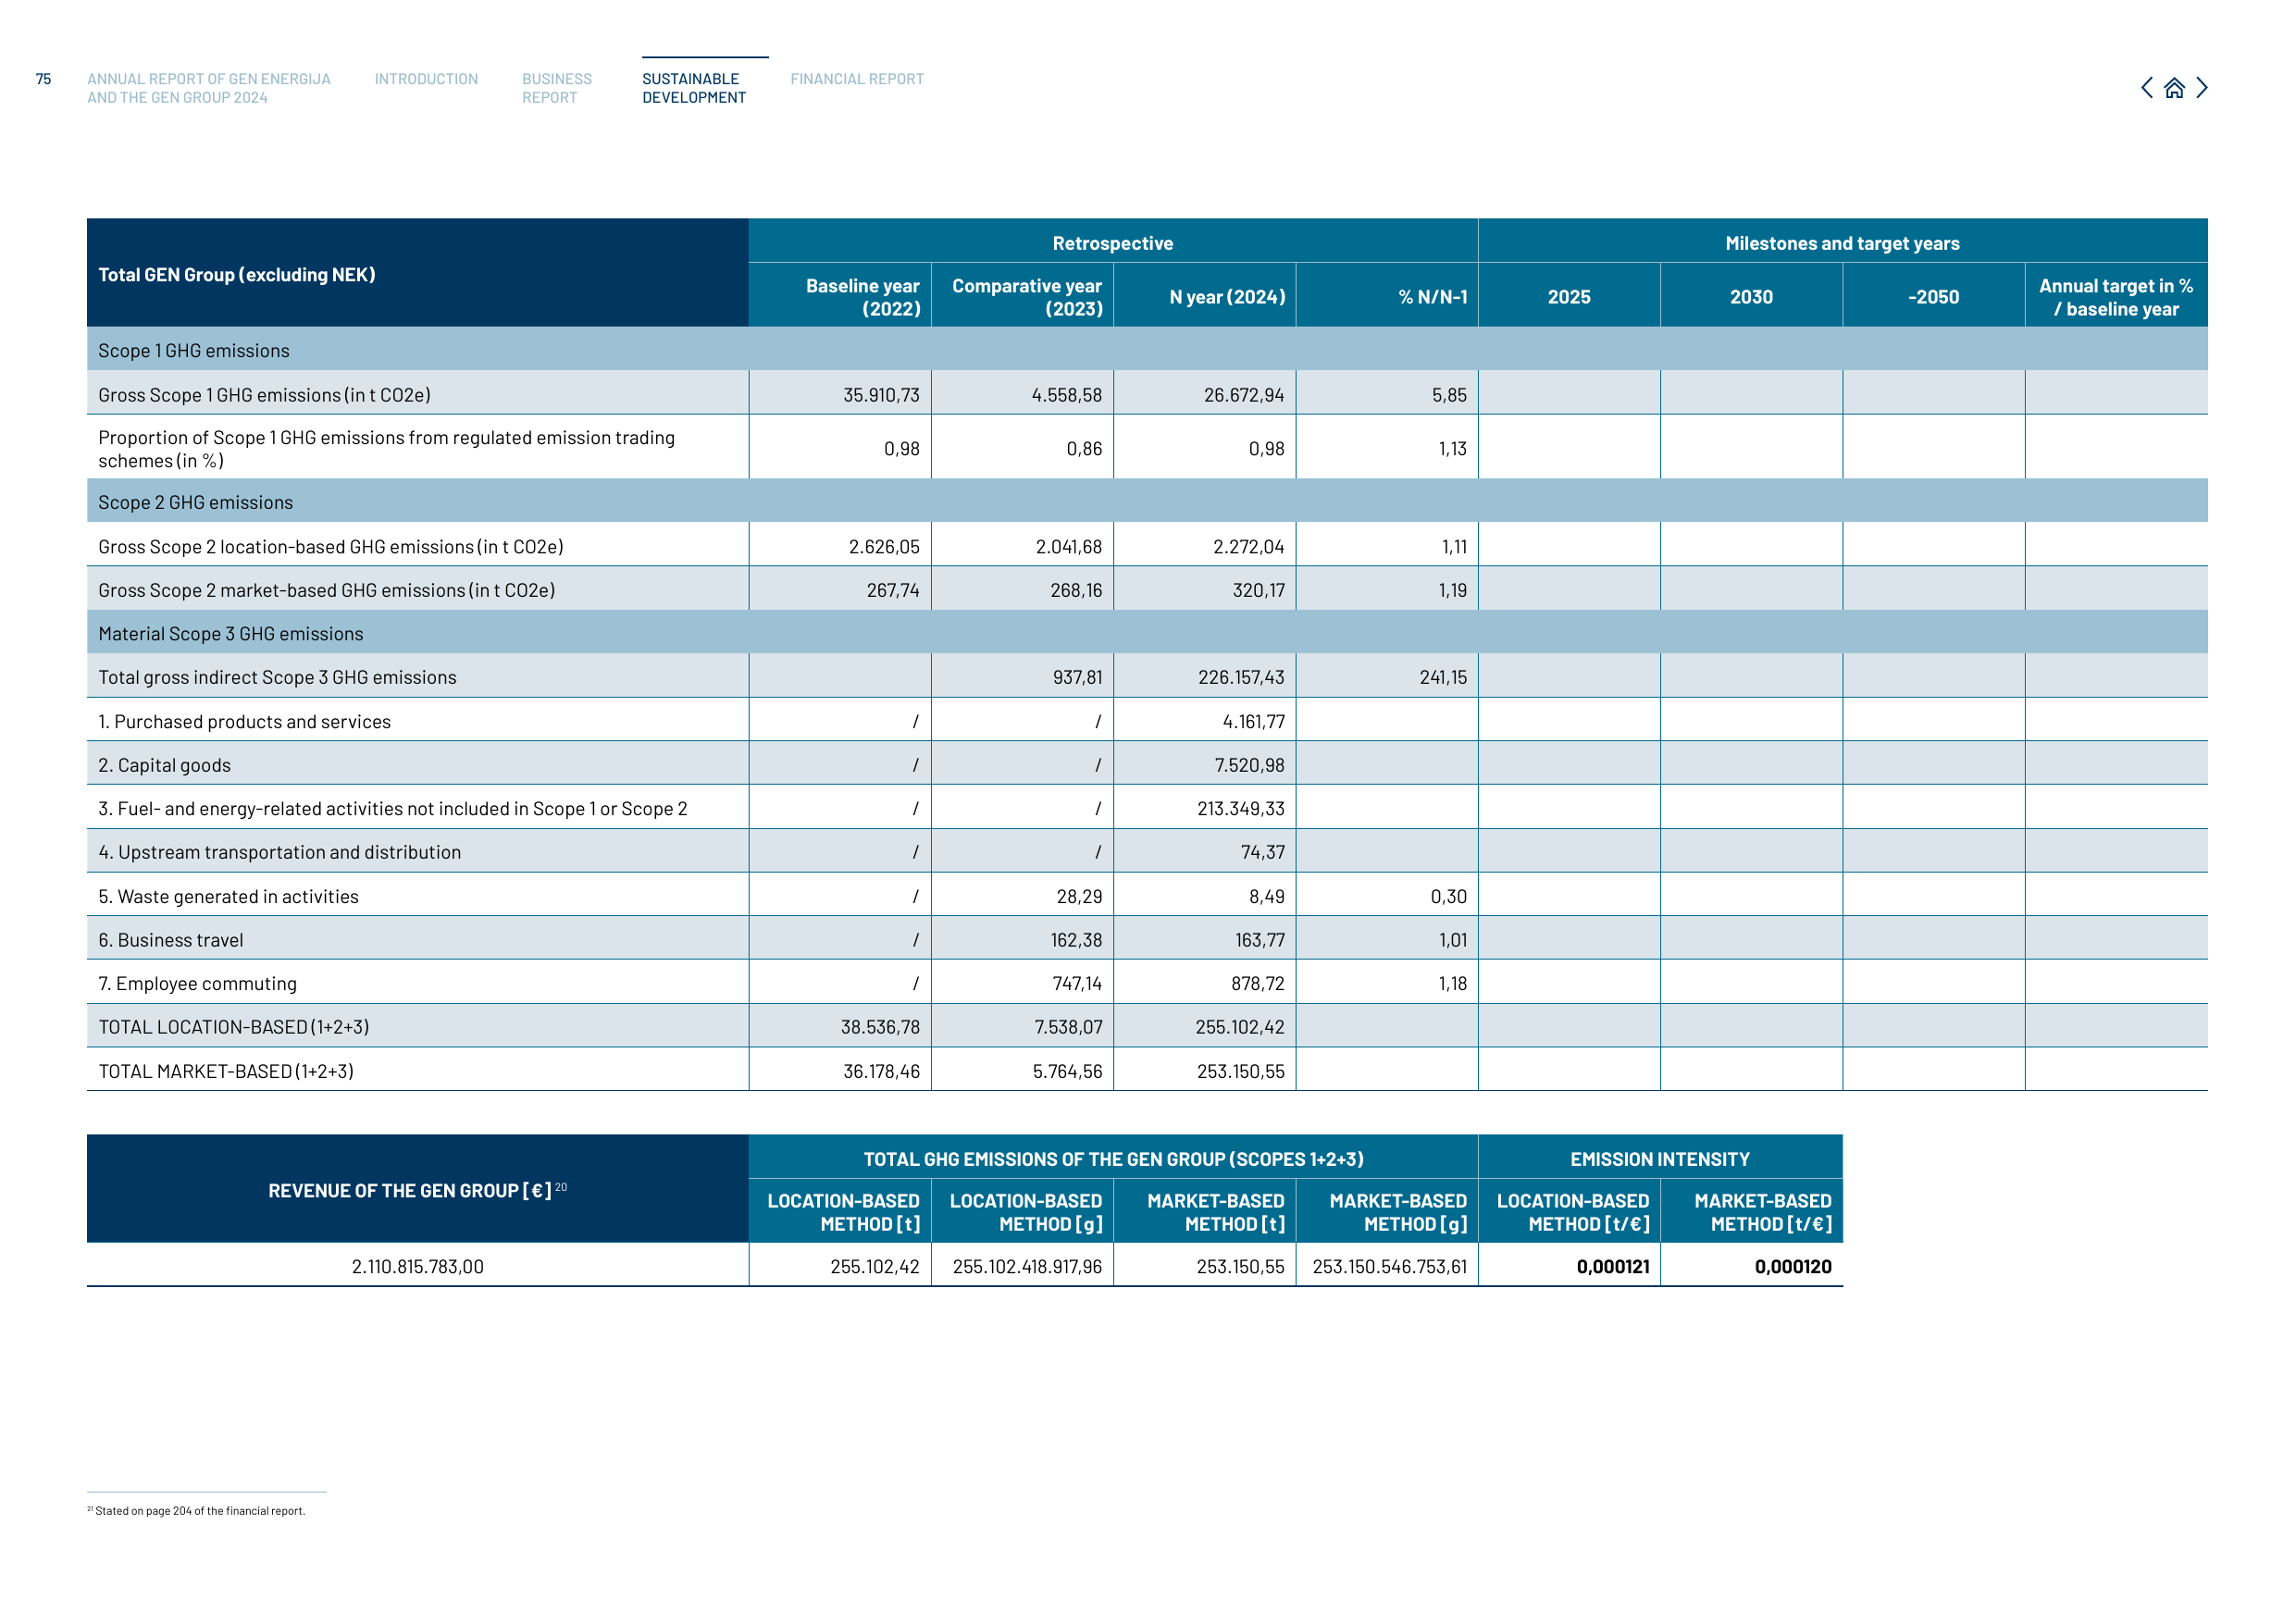Click the % N/N-1 column header
The height and width of the screenshot is (1623, 2296).
1387,297
